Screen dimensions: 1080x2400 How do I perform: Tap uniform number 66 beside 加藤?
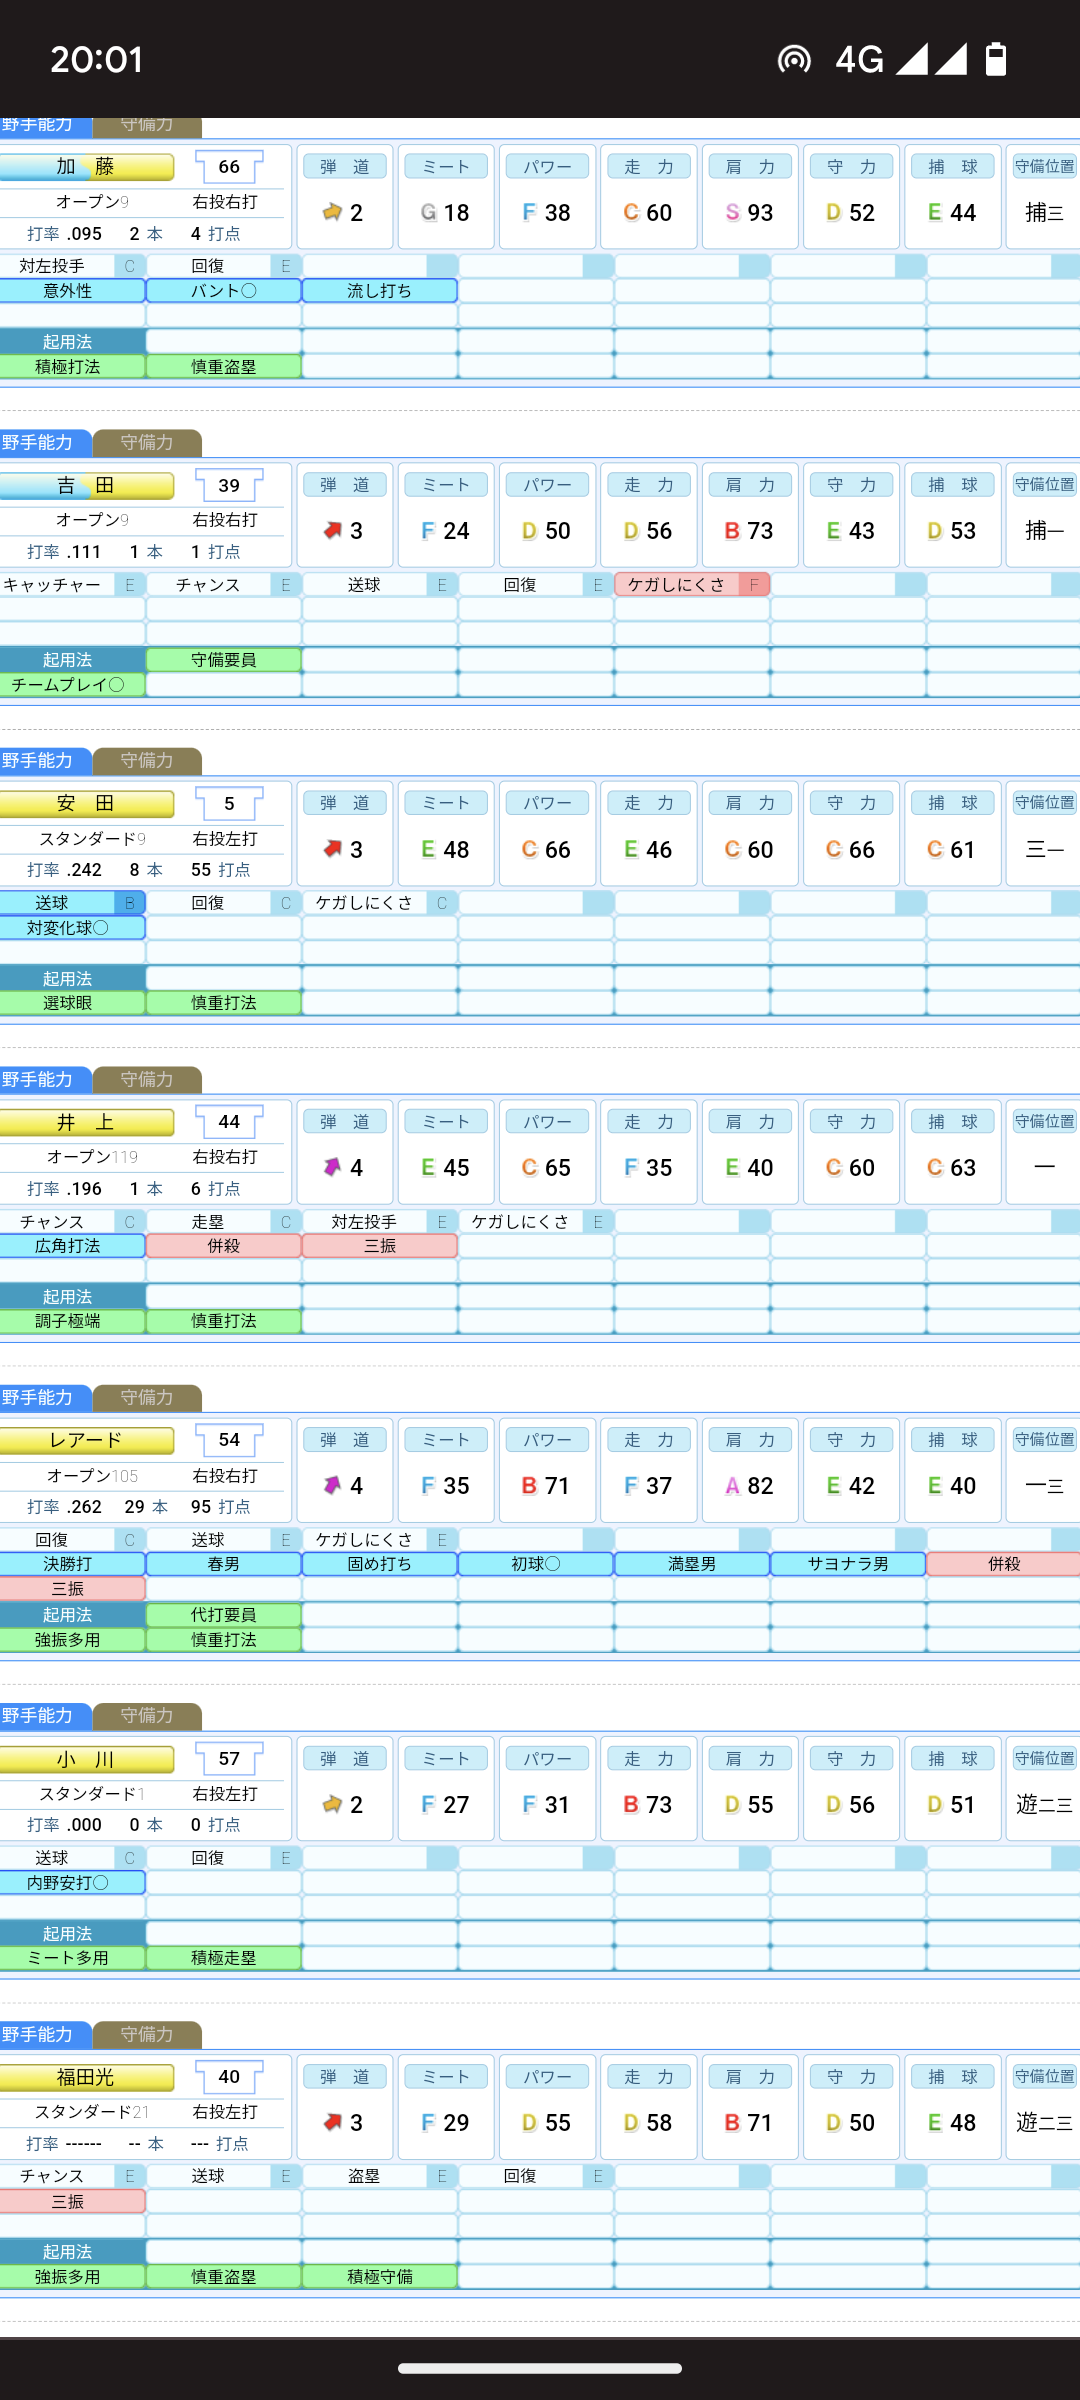coord(229,167)
